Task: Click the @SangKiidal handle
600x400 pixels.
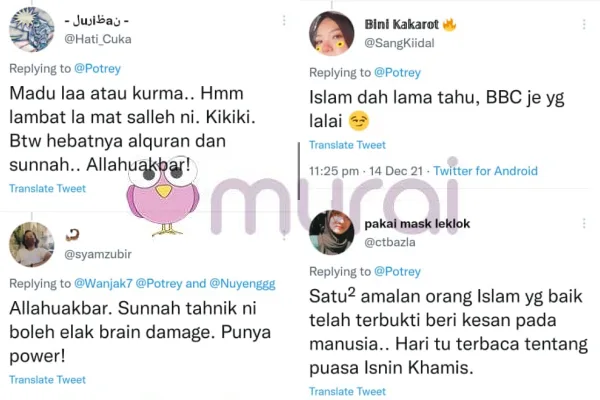Action: click(x=399, y=43)
